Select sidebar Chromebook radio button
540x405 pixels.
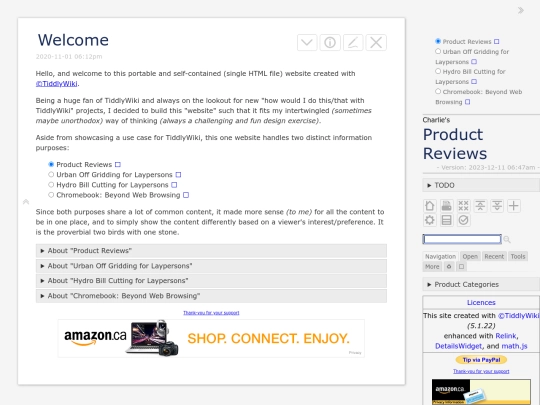[x=438, y=91]
